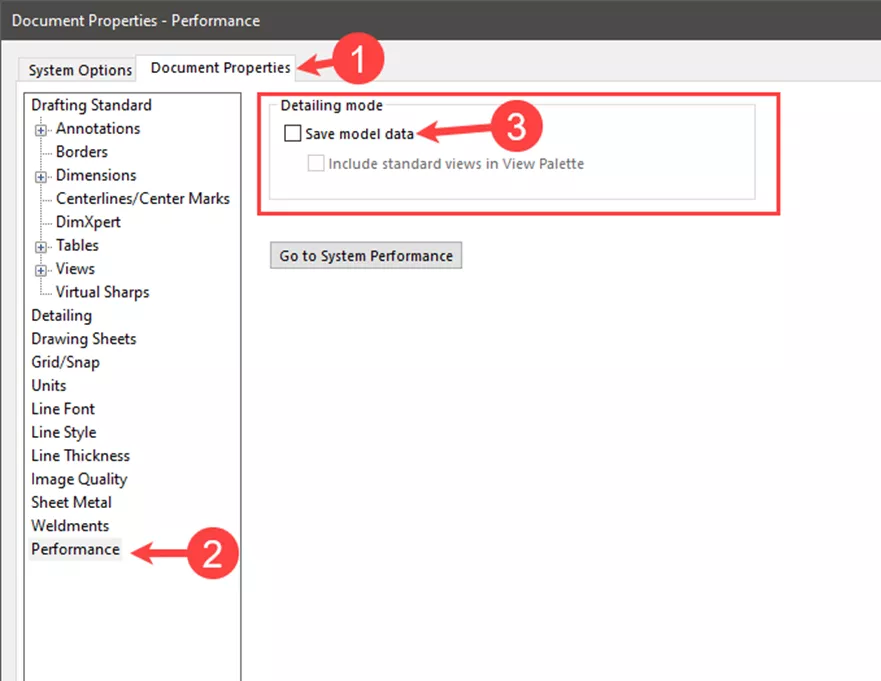Open Drawing Sheets settings

pyautogui.click(x=84, y=339)
